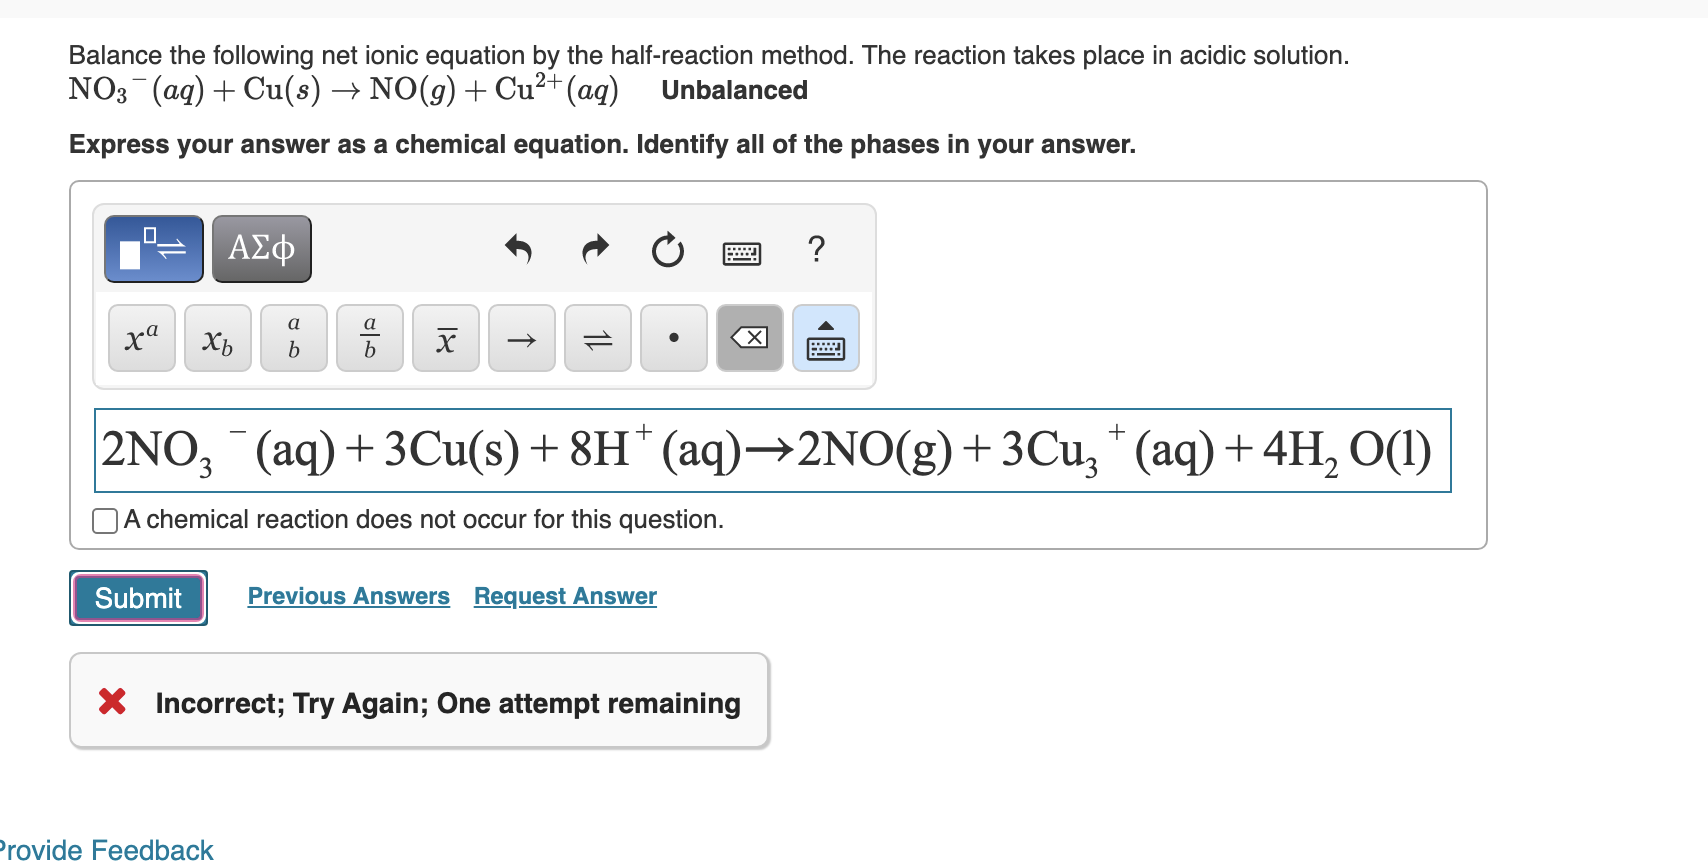Click the Submit button

click(x=138, y=597)
